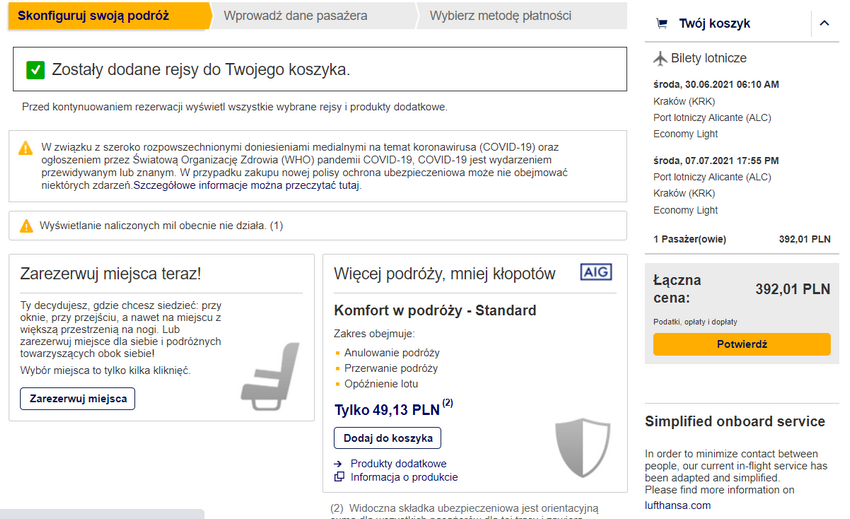This screenshot has height=519, width=850.
Task: Click the COVID-19 warning triangle icon
Action: tap(25, 148)
